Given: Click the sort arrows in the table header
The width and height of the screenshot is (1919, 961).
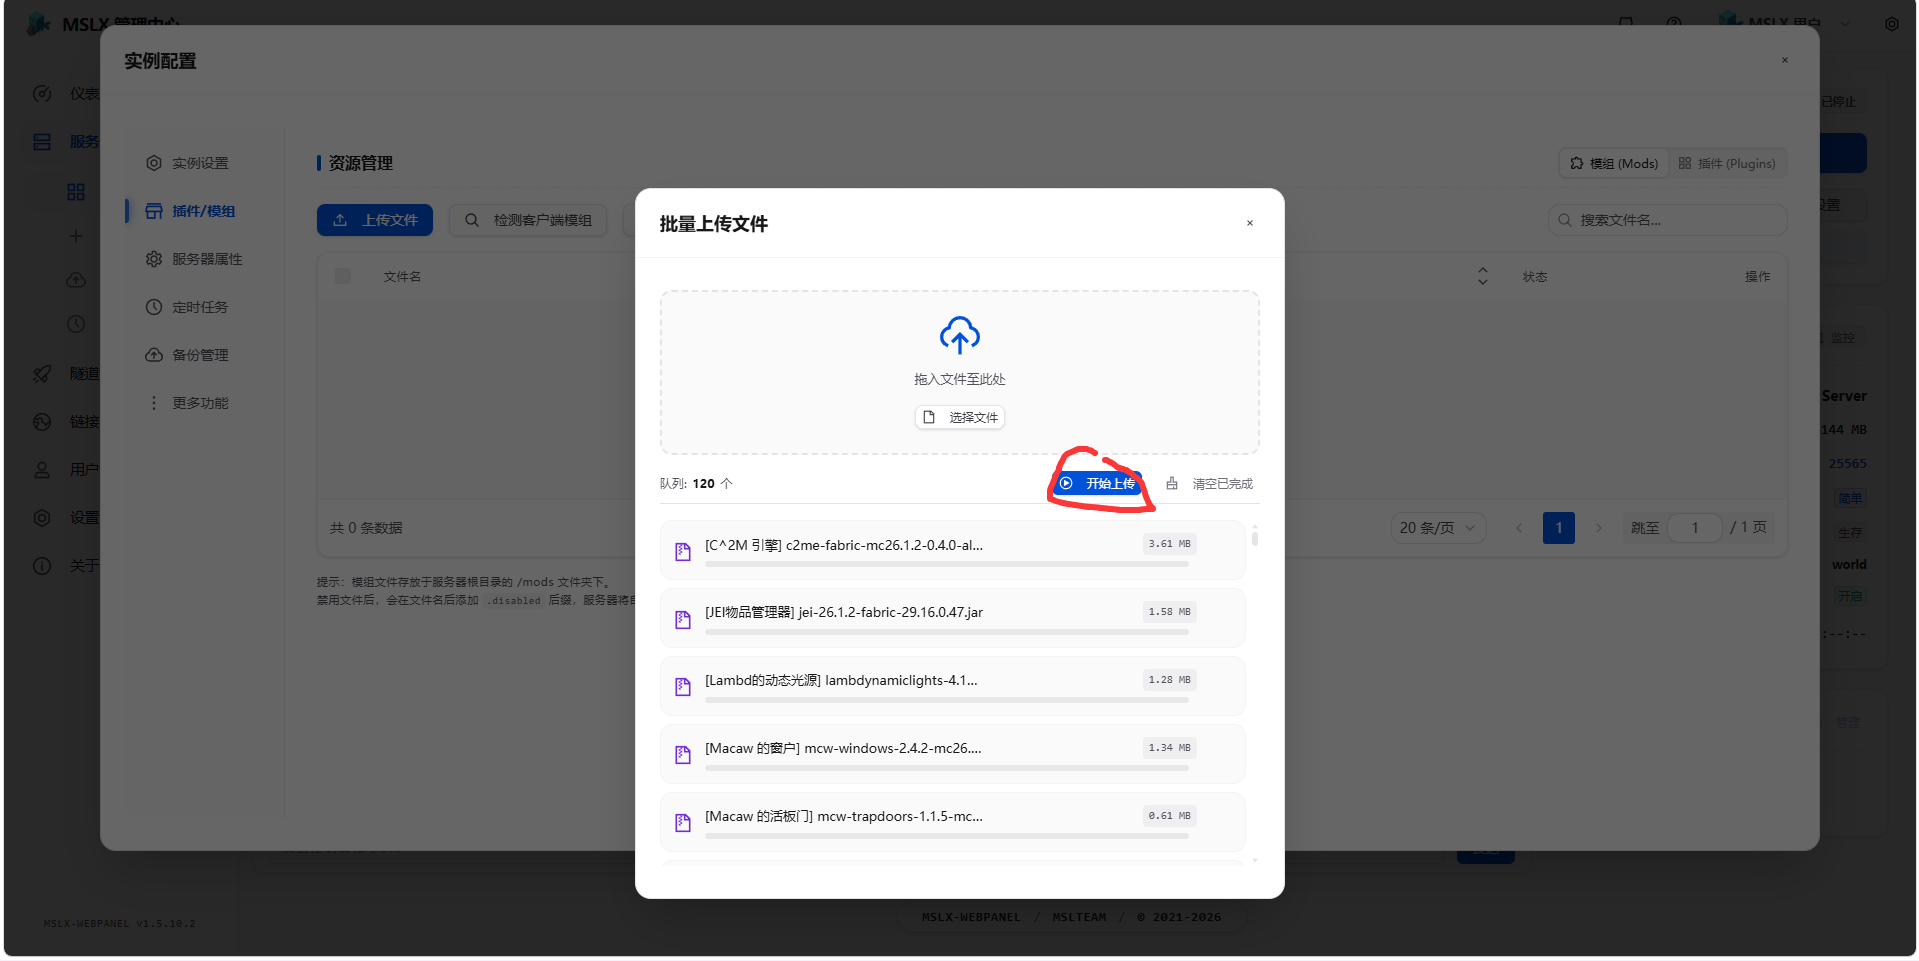Looking at the screenshot, I should (1483, 276).
